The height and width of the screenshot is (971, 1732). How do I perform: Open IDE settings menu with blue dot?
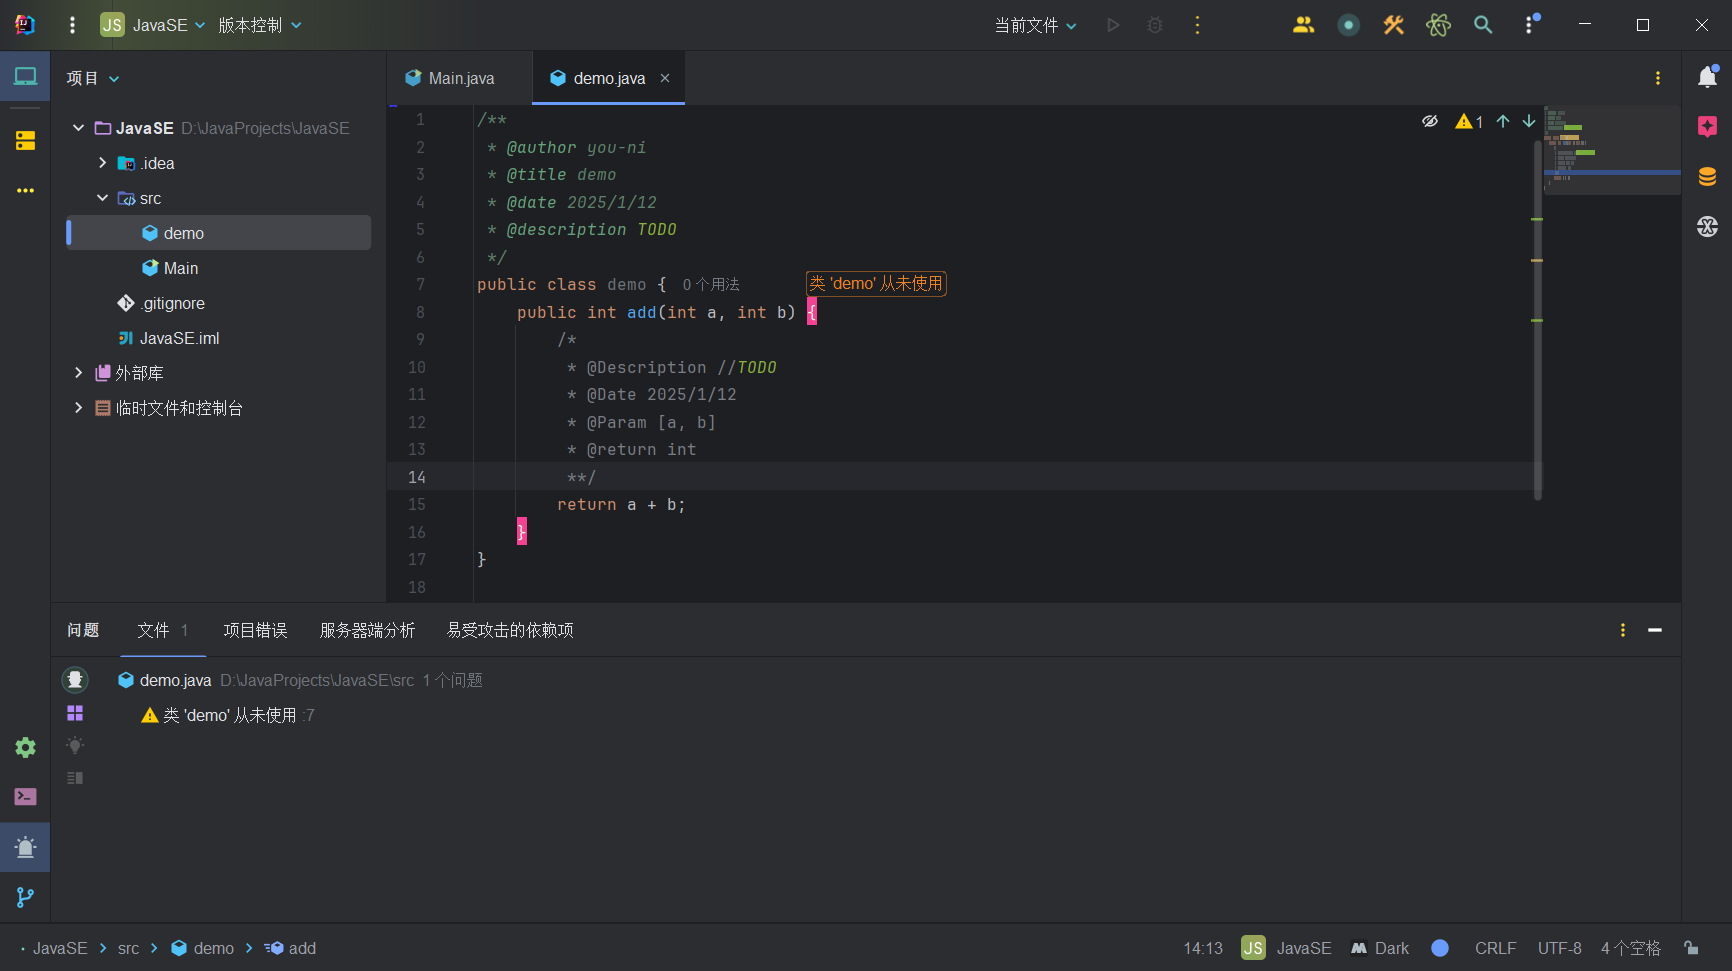coord(1530,25)
